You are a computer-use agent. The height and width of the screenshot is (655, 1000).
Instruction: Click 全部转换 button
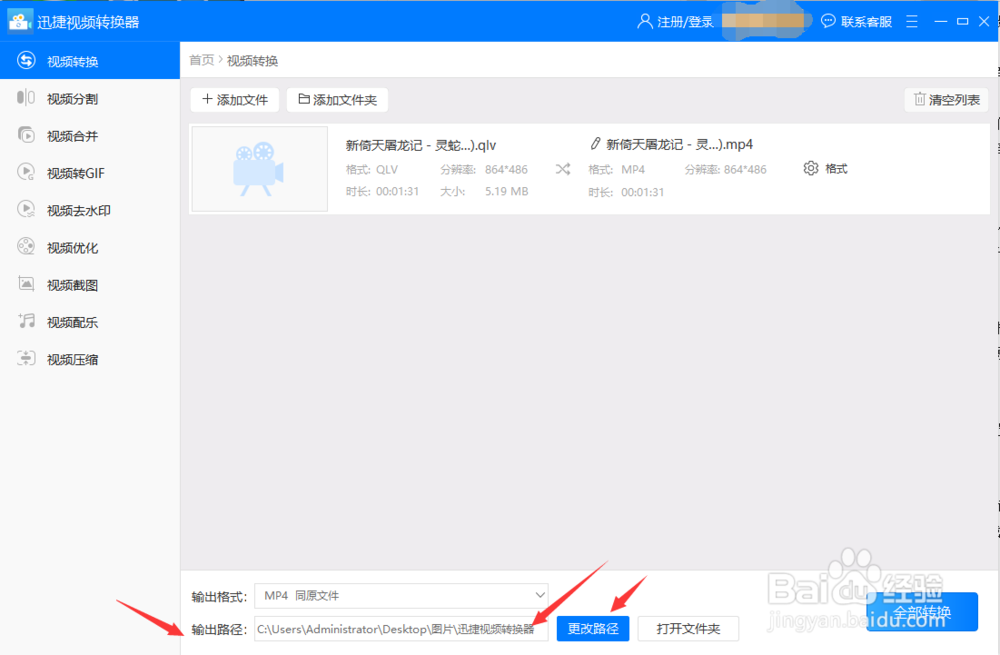tap(922, 612)
